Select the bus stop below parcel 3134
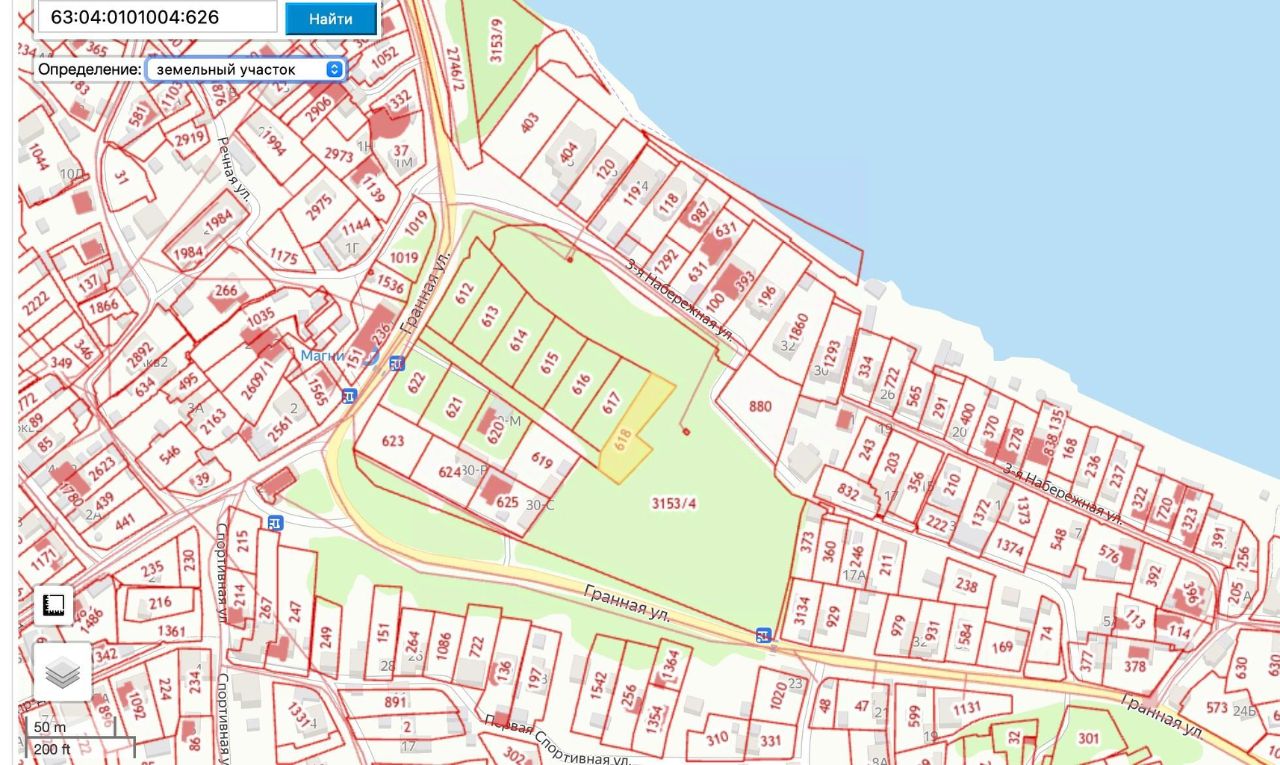 click(x=764, y=635)
